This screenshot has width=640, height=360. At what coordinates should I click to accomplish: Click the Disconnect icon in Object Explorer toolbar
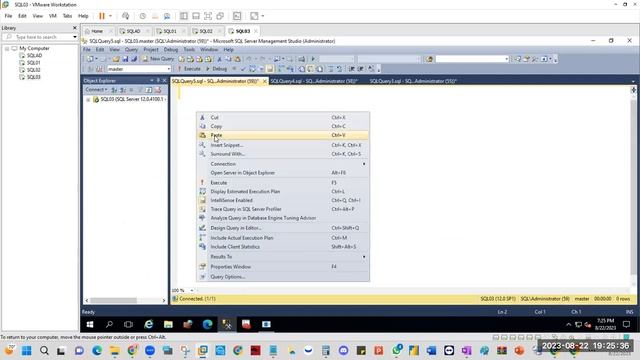tap(122, 90)
